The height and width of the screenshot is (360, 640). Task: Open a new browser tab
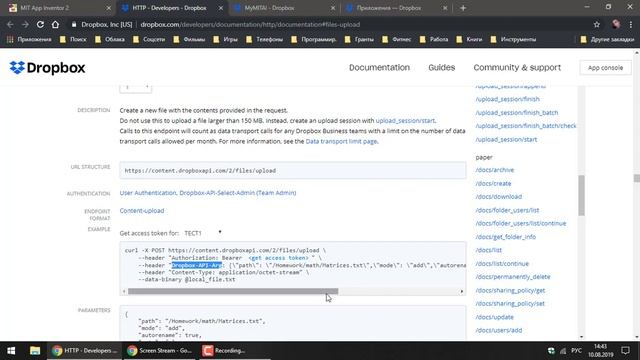[463, 8]
